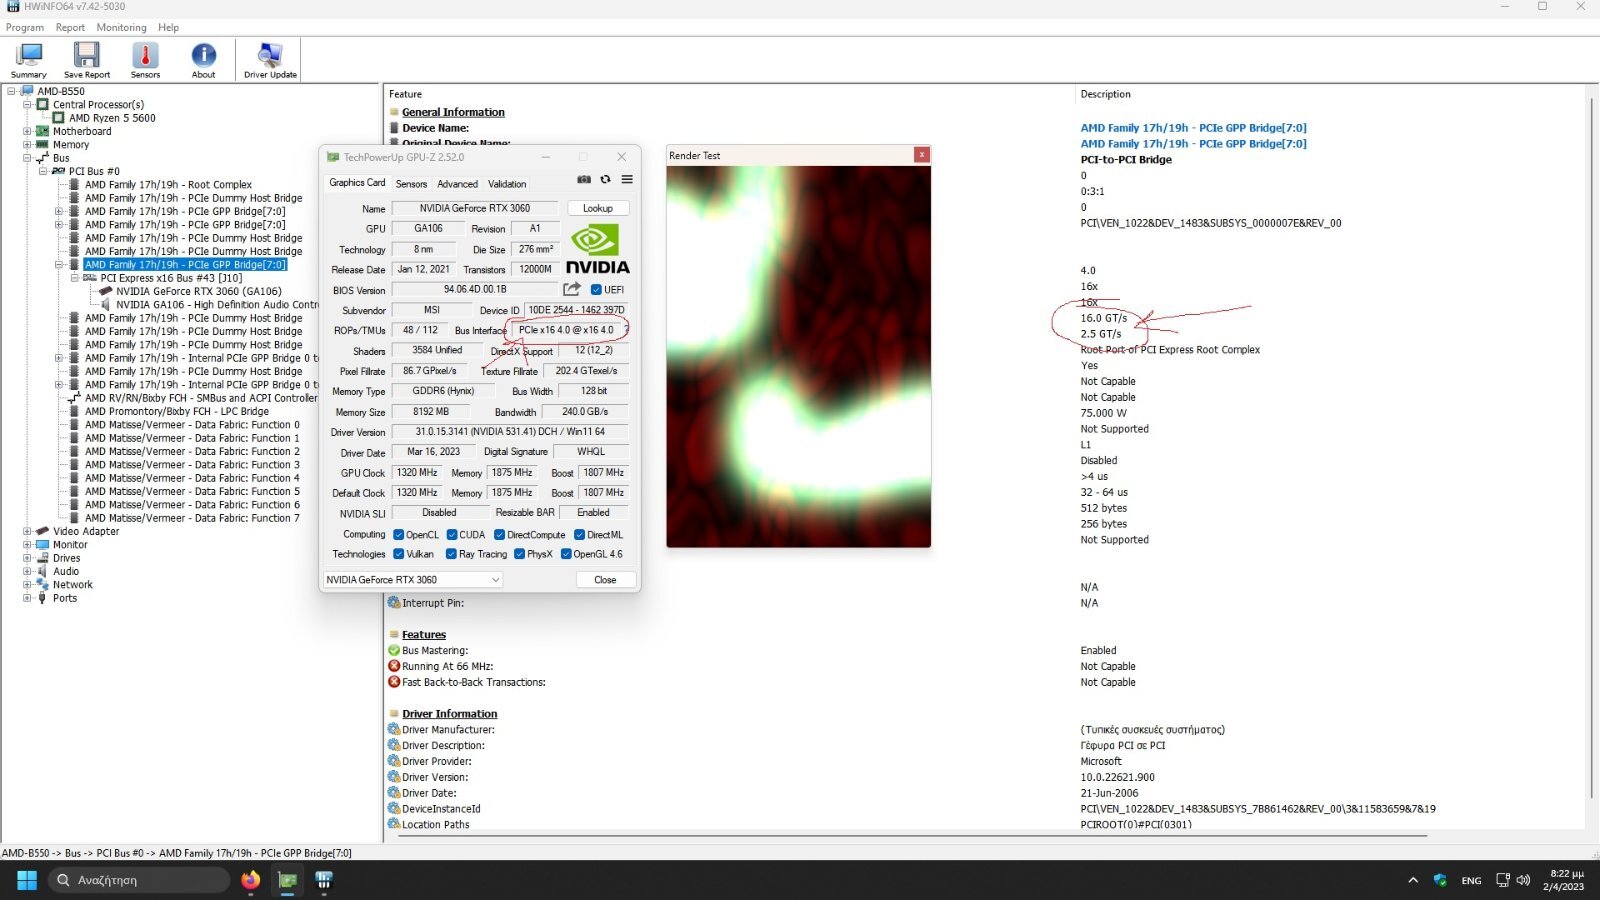The width and height of the screenshot is (1600, 900).
Task: Expand the Video Adapter tree node
Action: 27,531
